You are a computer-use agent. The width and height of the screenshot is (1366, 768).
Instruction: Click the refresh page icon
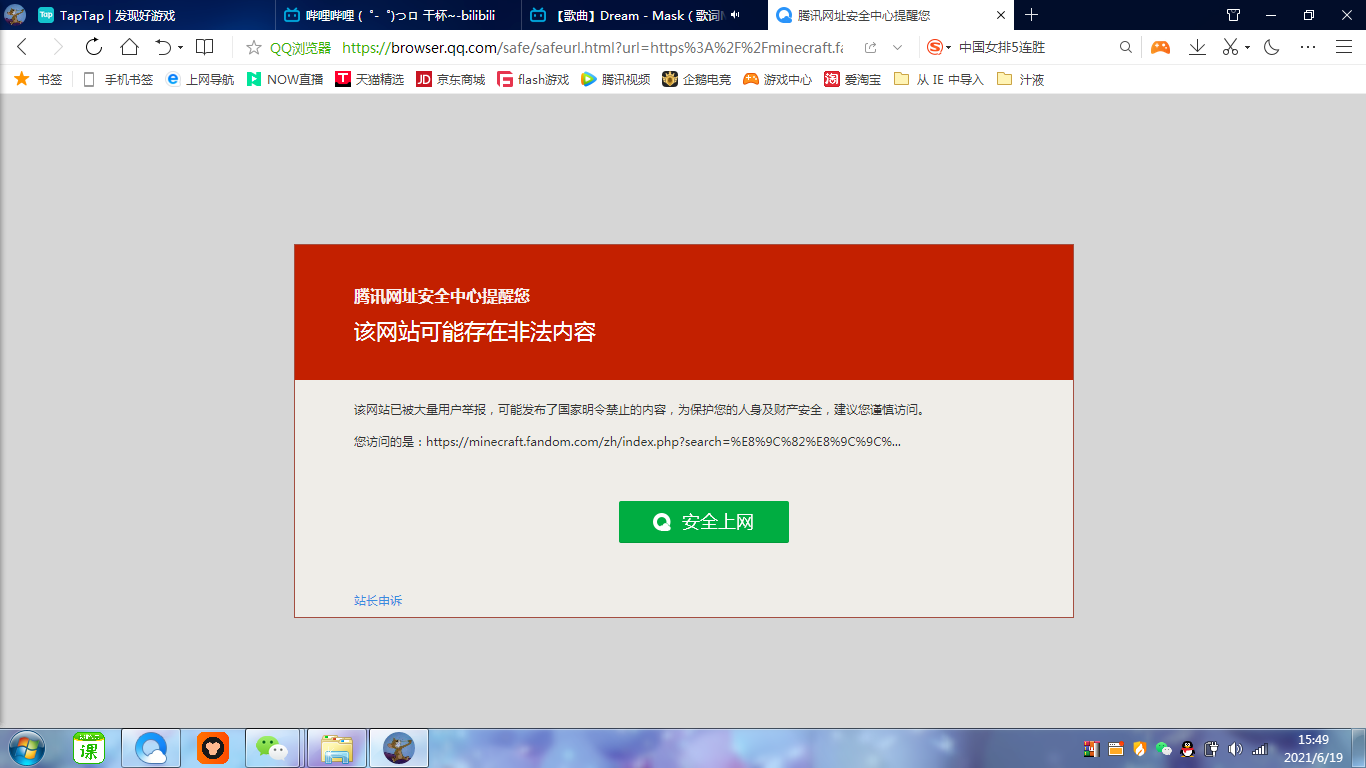pyautogui.click(x=93, y=47)
